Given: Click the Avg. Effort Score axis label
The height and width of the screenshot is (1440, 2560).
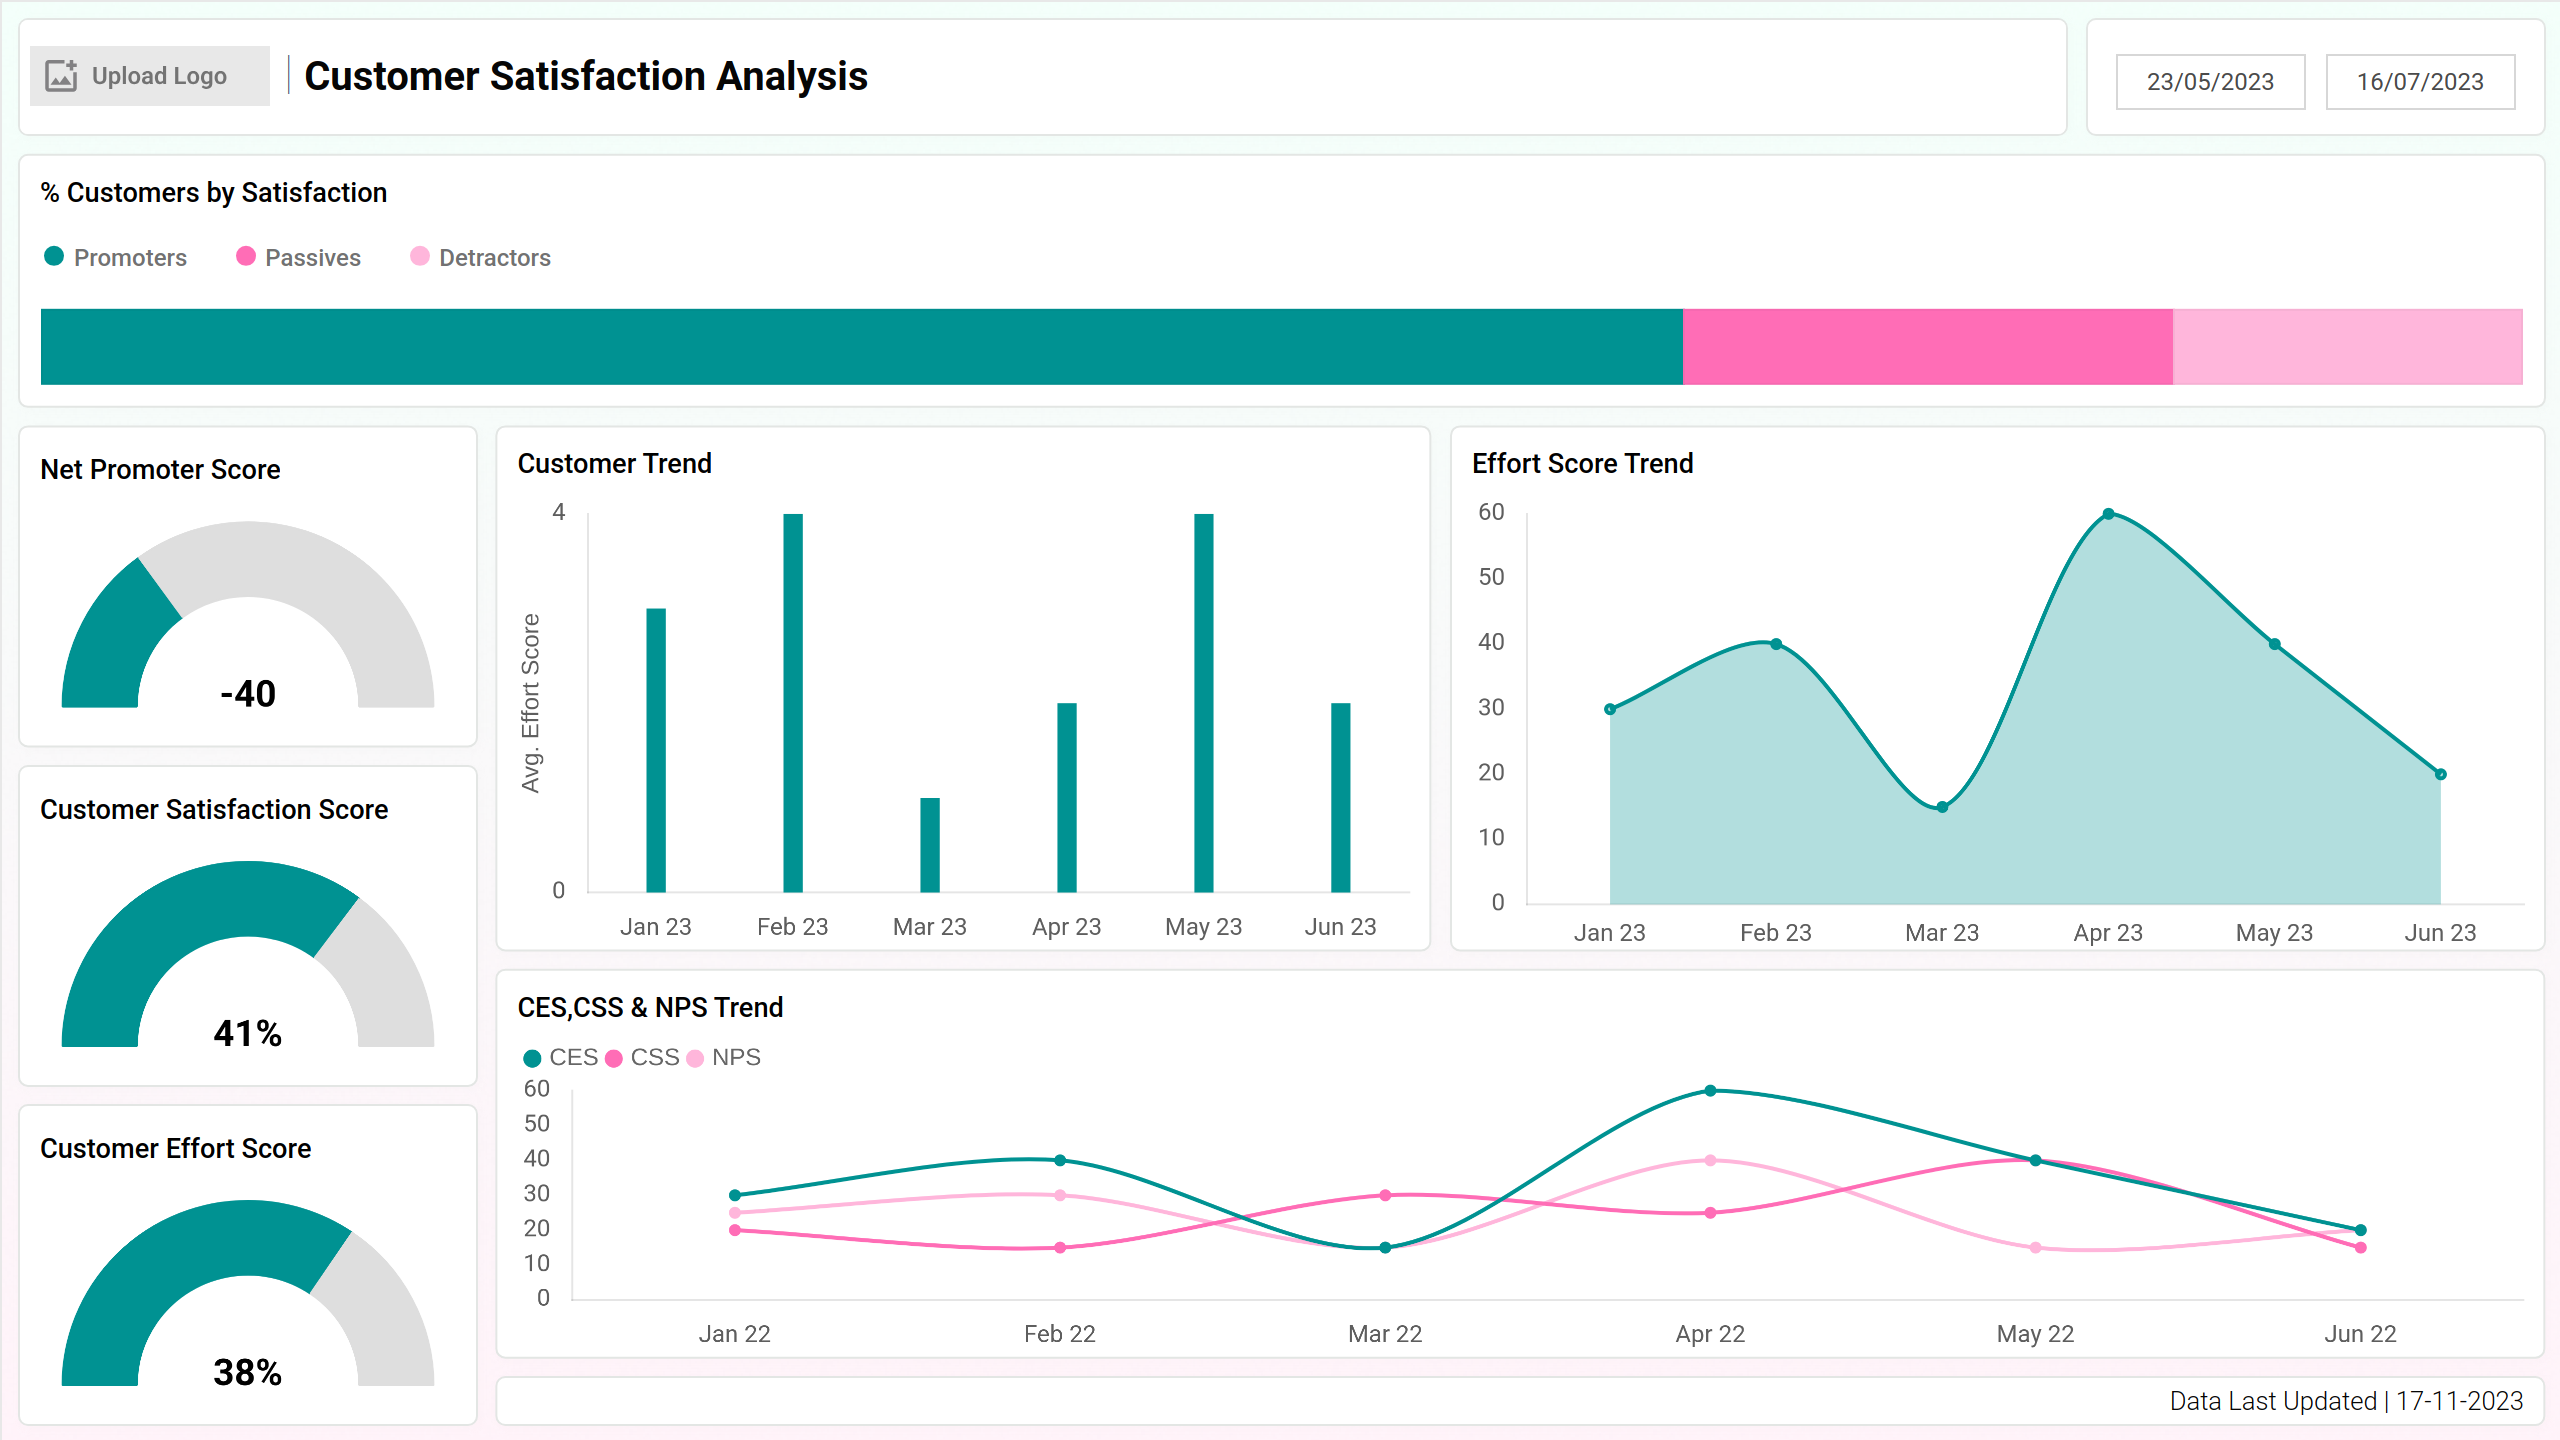Looking at the screenshot, I should (x=530, y=703).
